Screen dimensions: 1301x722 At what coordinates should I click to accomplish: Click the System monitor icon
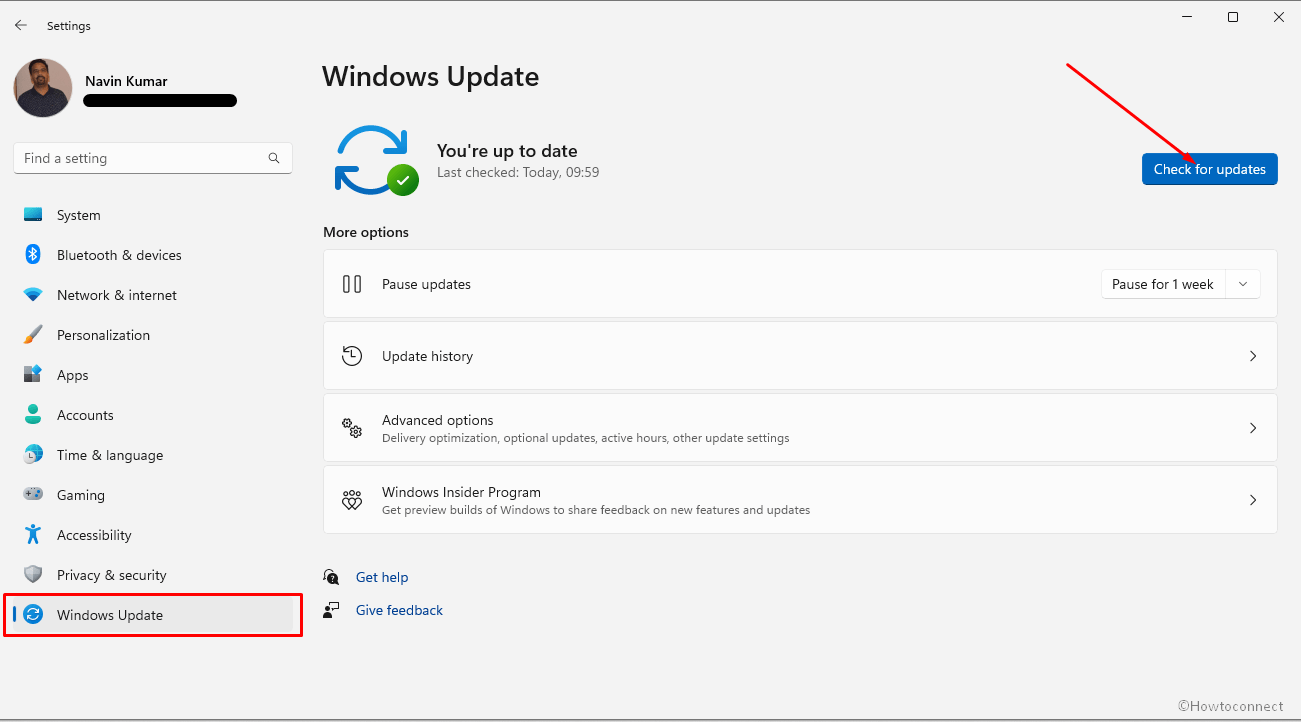[33, 215]
